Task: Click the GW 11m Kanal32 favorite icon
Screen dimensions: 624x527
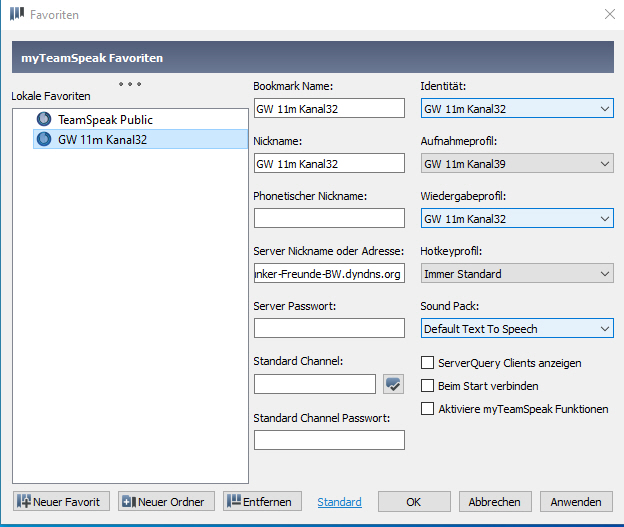Action: tap(44, 139)
